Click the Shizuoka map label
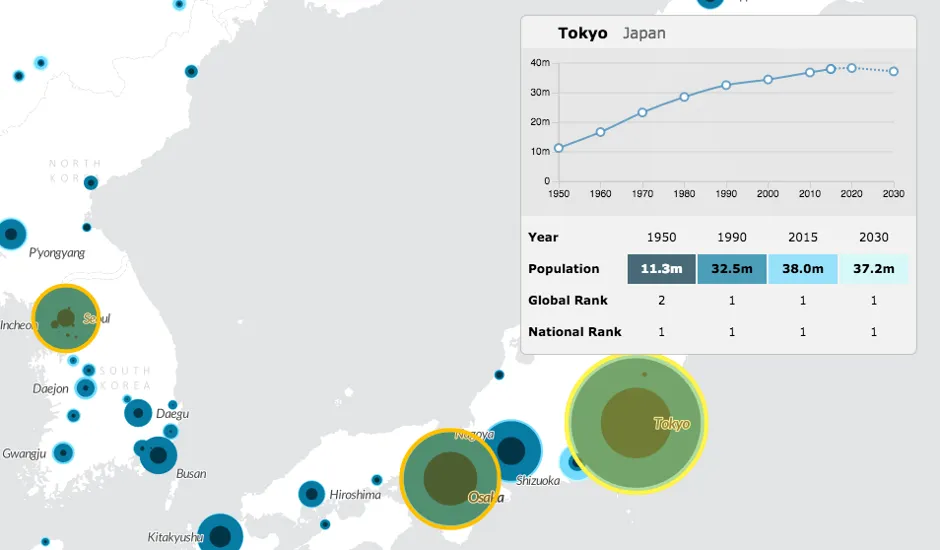The image size is (940, 550). click(x=538, y=480)
